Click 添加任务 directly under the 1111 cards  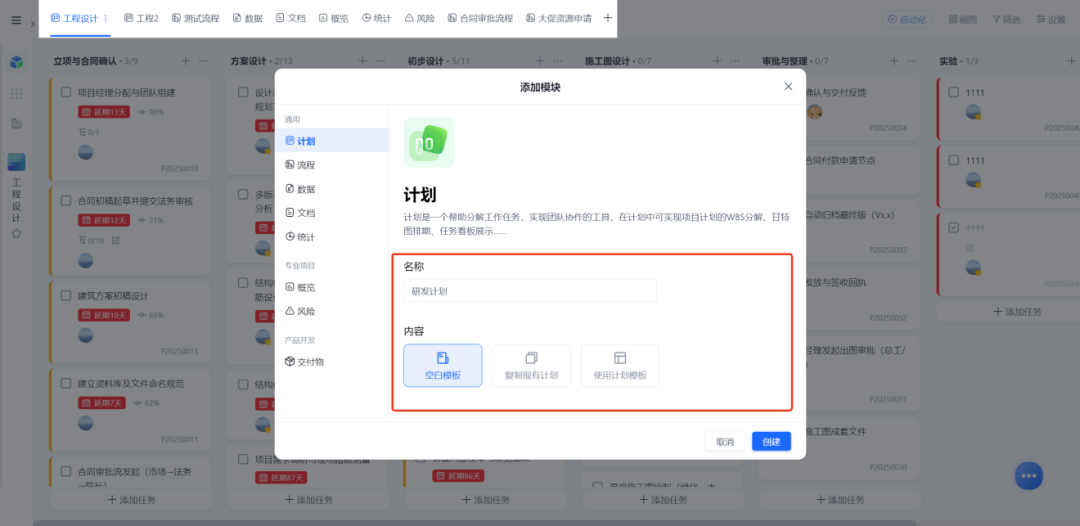[1018, 311]
